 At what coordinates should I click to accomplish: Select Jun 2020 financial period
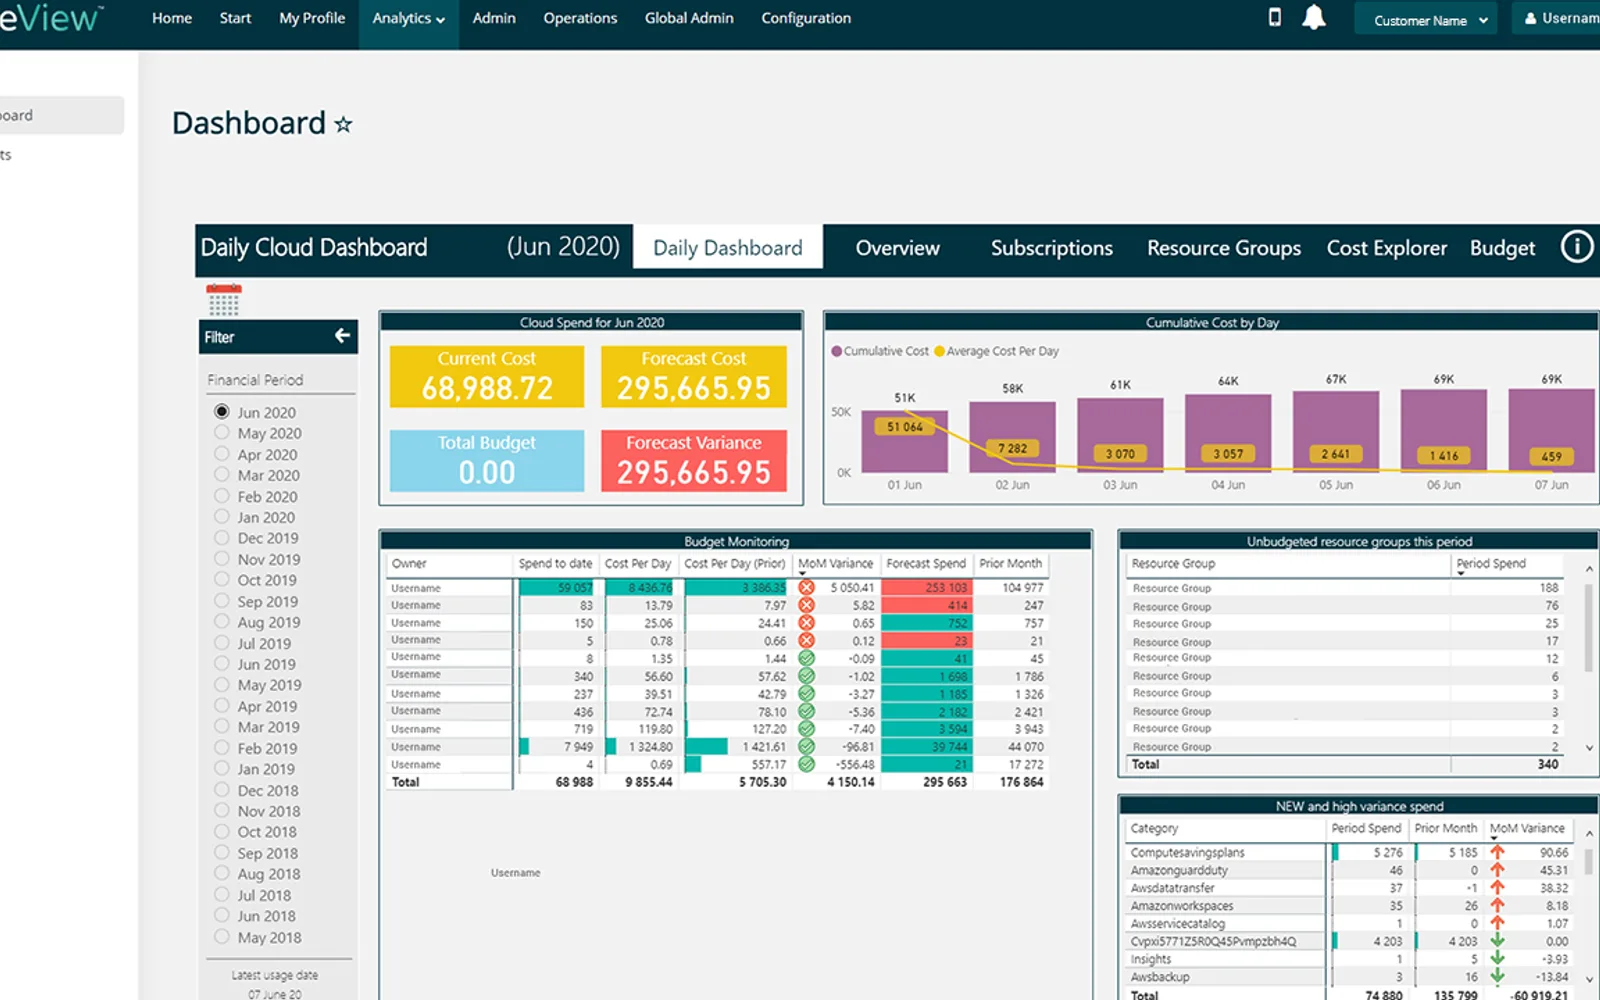coord(221,412)
